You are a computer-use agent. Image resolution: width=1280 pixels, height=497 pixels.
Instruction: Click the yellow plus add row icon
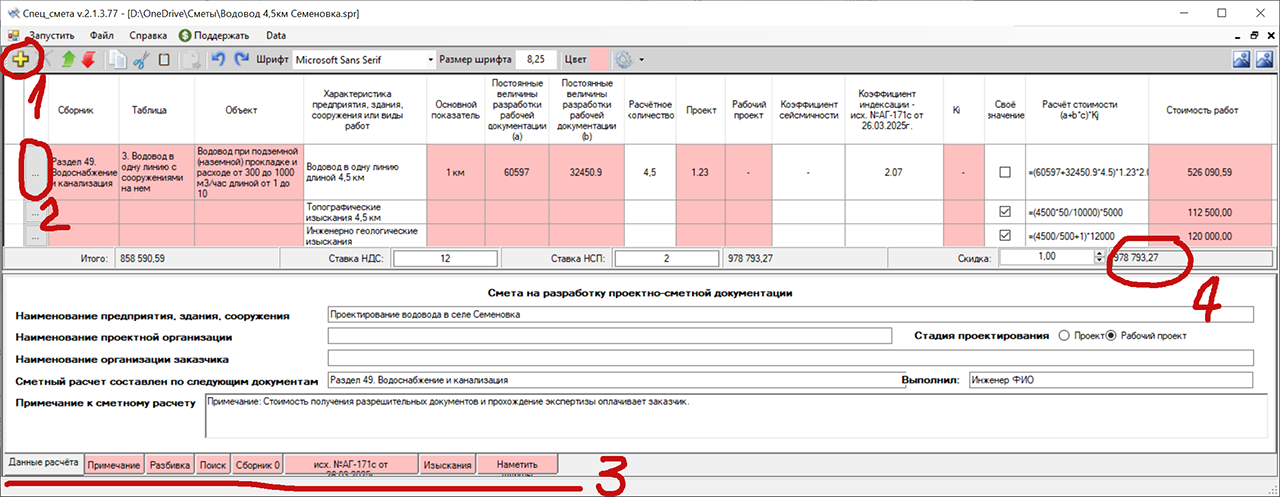[x=19, y=60]
